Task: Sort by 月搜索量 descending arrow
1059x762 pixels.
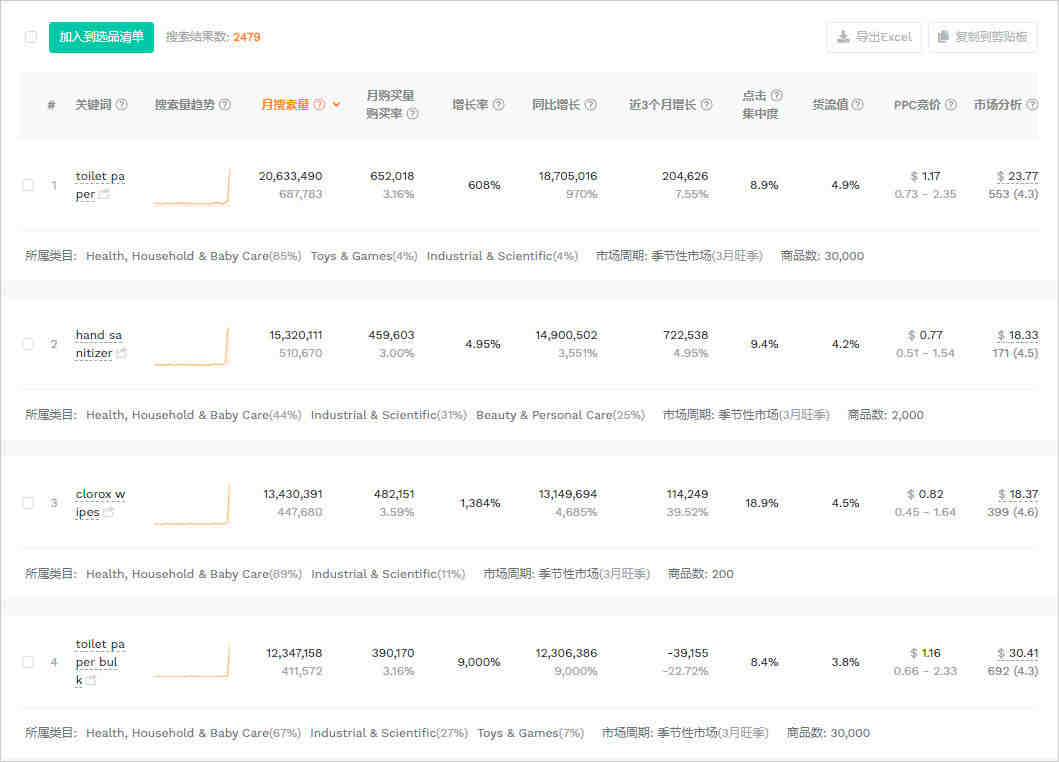Action: (x=337, y=105)
